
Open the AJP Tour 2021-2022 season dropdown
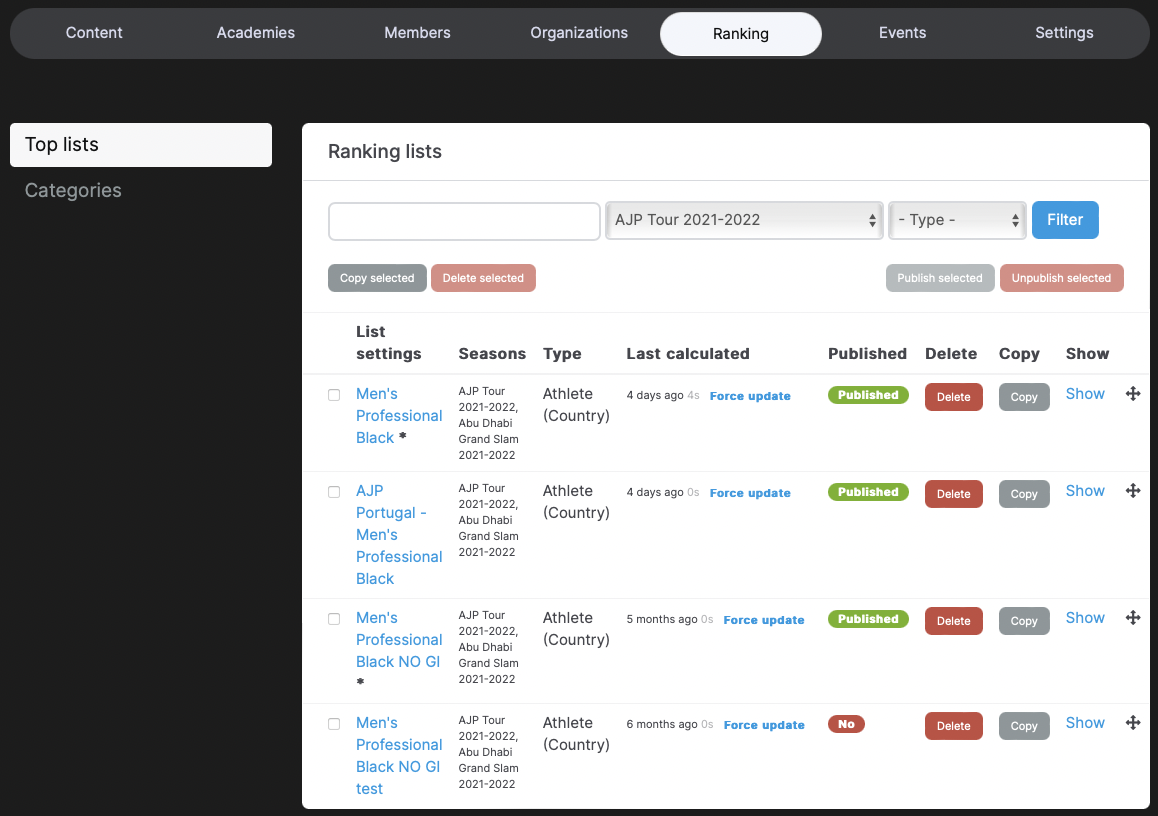[x=743, y=220]
